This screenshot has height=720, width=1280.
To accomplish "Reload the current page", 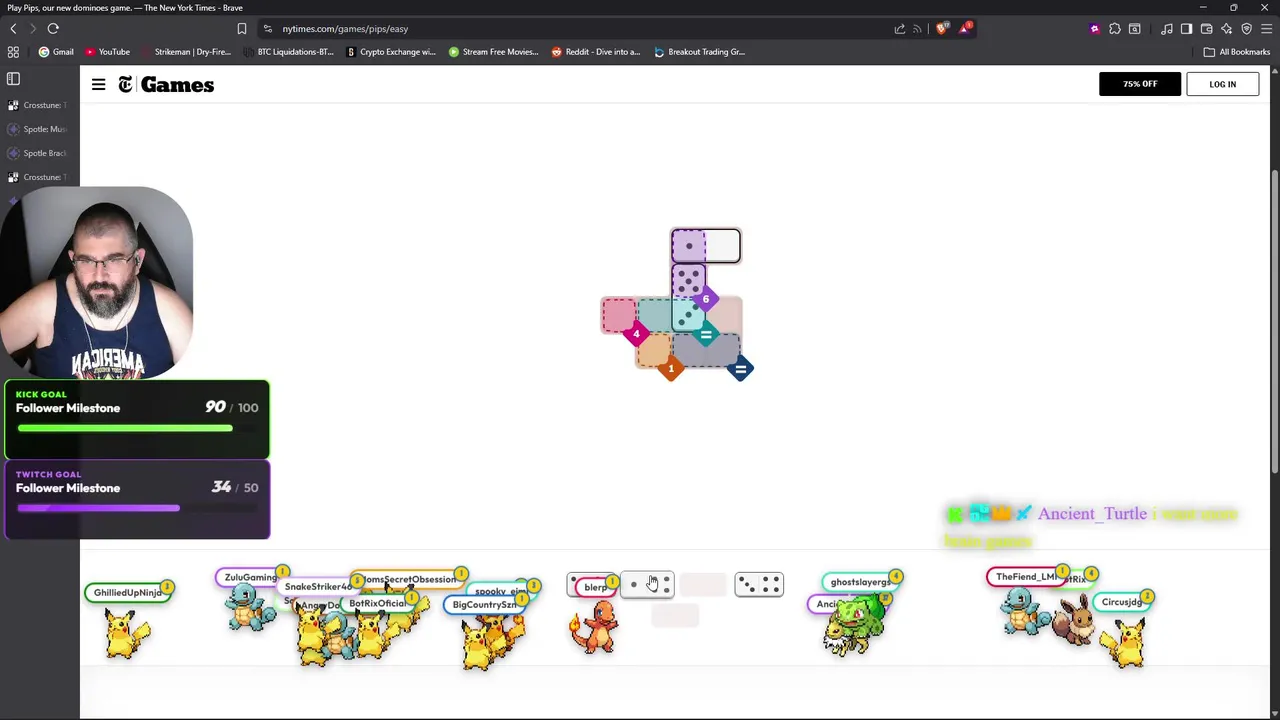I will click(x=53, y=29).
